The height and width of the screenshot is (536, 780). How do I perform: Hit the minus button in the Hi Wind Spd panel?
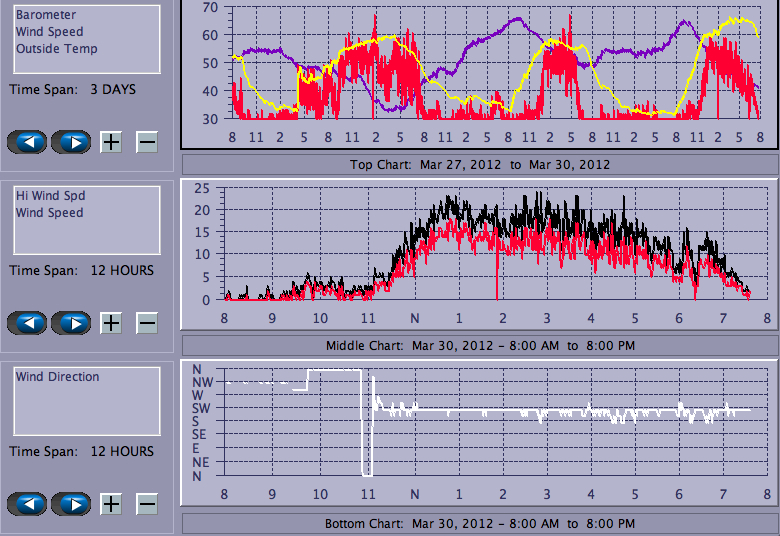click(147, 323)
